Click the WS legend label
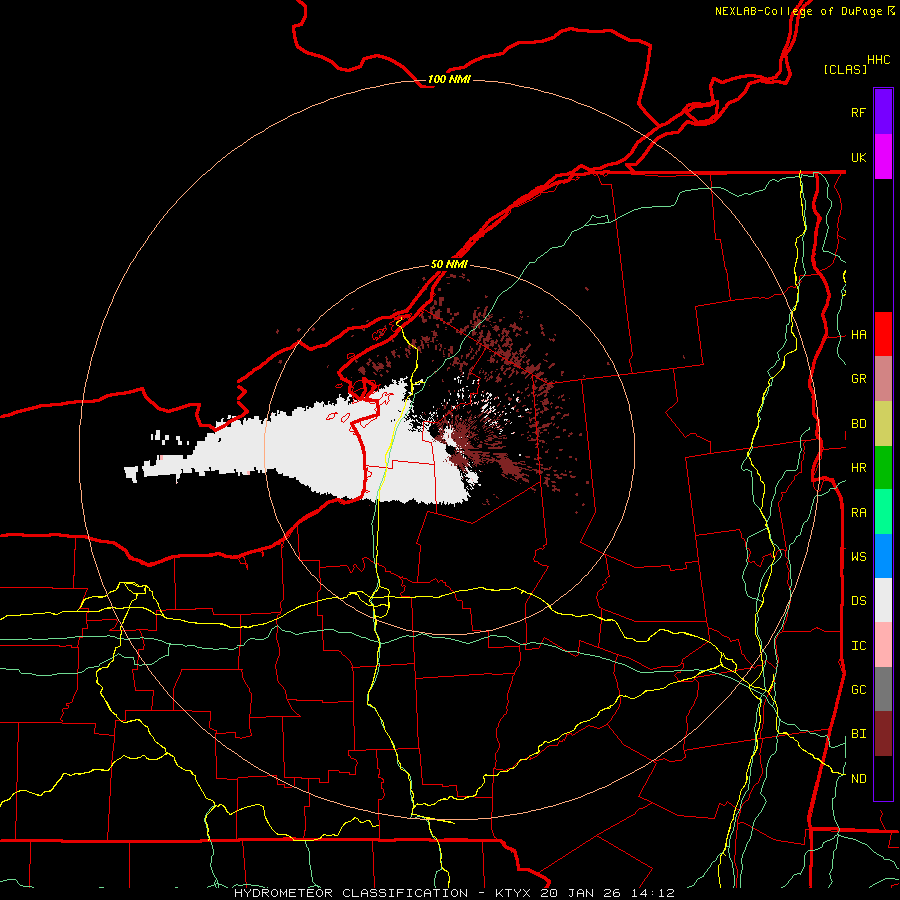900x900 pixels. (x=858, y=556)
